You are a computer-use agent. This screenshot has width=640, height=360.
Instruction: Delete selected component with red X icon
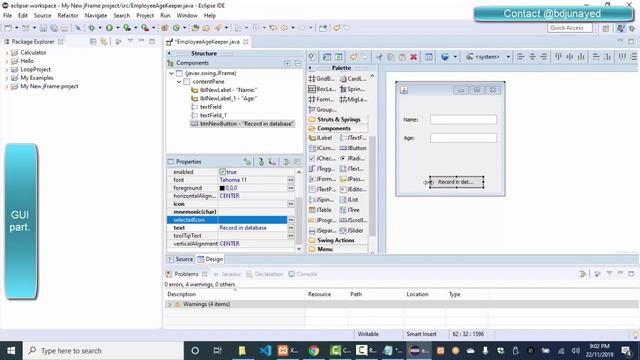tap(413, 57)
